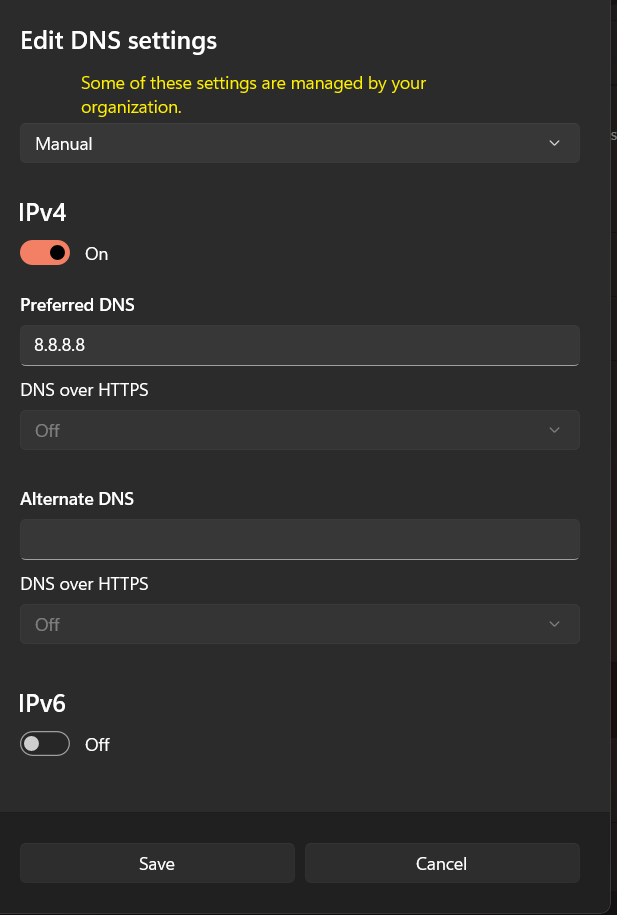Click the "Edit DNS settings" dialog title
The image size is (617, 915).
pyautogui.click(x=119, y=41)
